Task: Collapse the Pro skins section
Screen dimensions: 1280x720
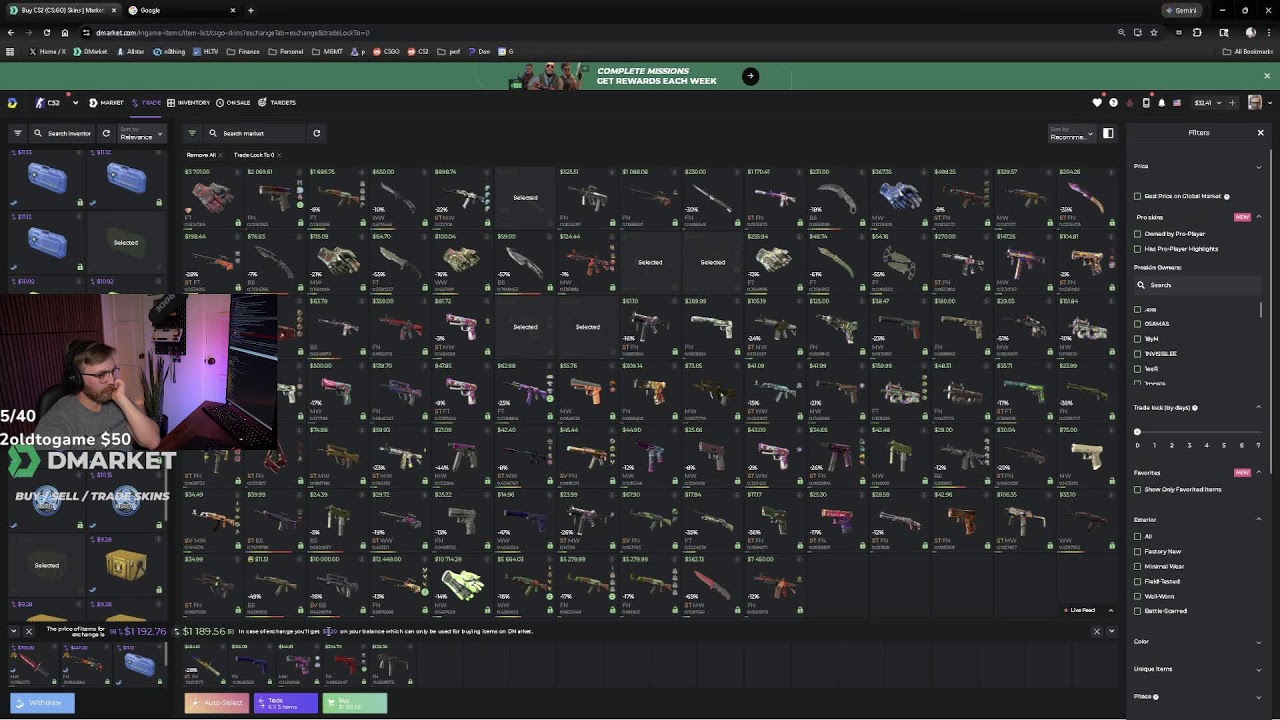Action: coord(1258,217)
